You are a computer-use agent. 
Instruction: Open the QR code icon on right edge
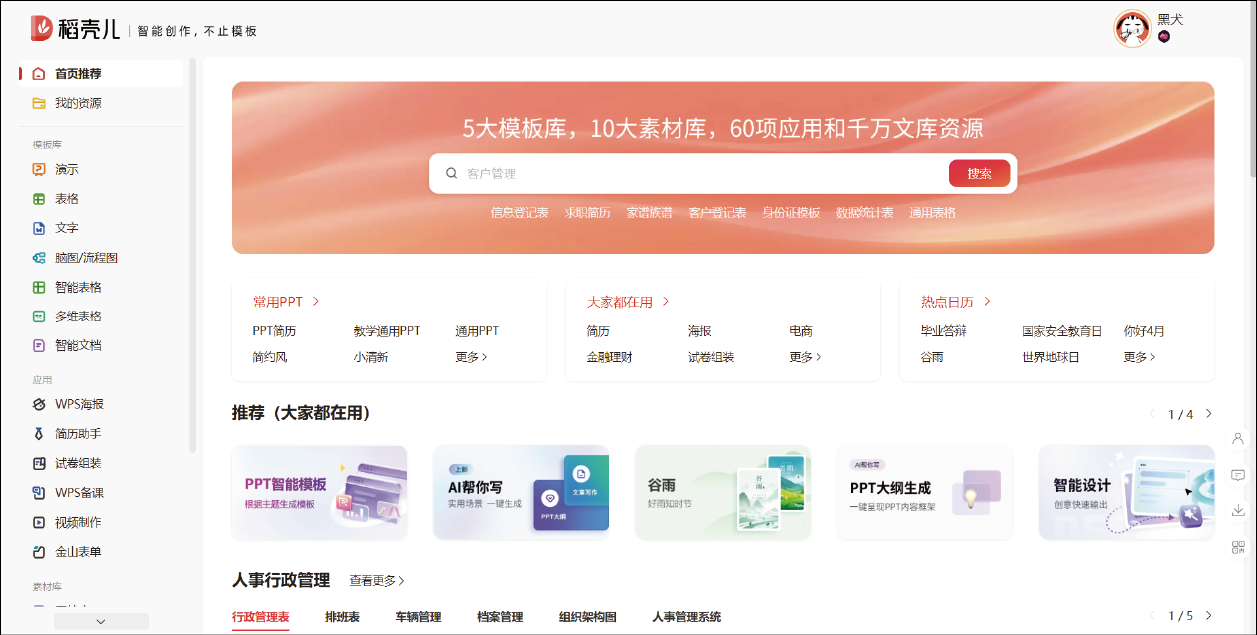point(1238,547)
